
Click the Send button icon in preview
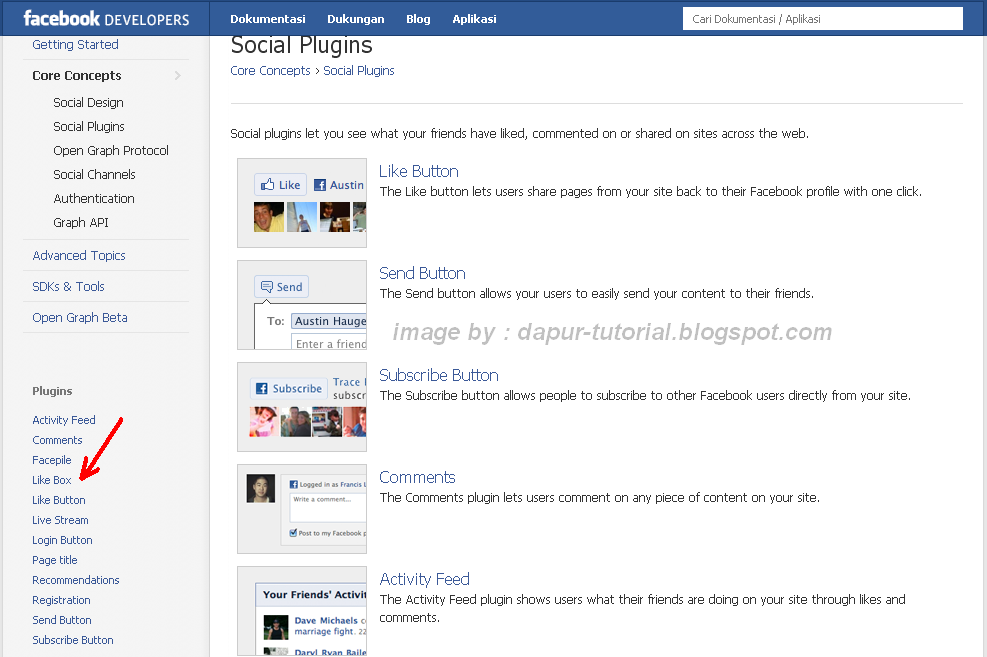[x=281, y=287]
